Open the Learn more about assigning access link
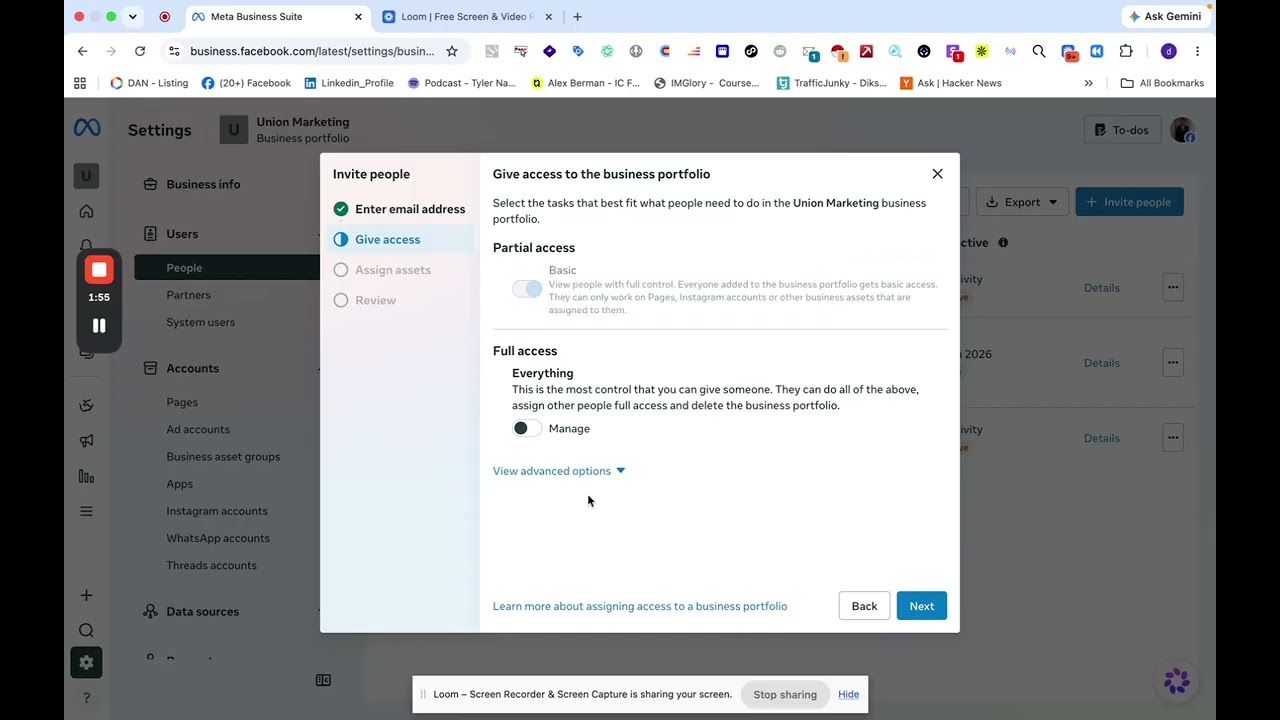This screenshot has width=1280, height=720. click(x=640, y=606)
